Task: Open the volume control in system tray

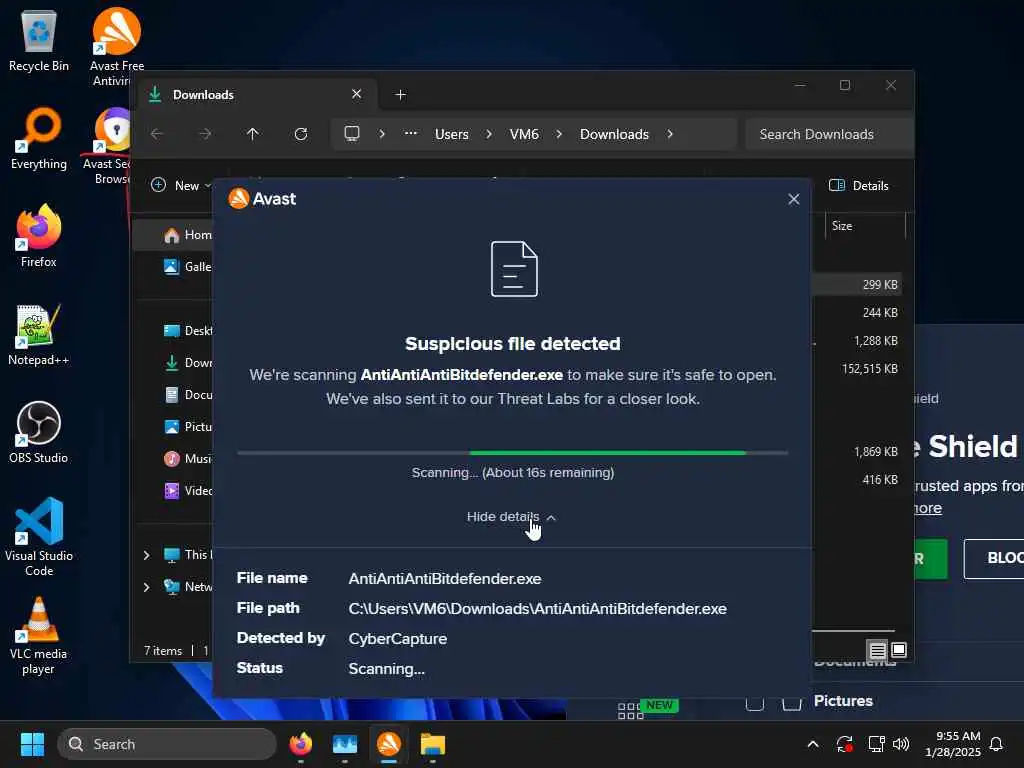Action: (901, 744)
